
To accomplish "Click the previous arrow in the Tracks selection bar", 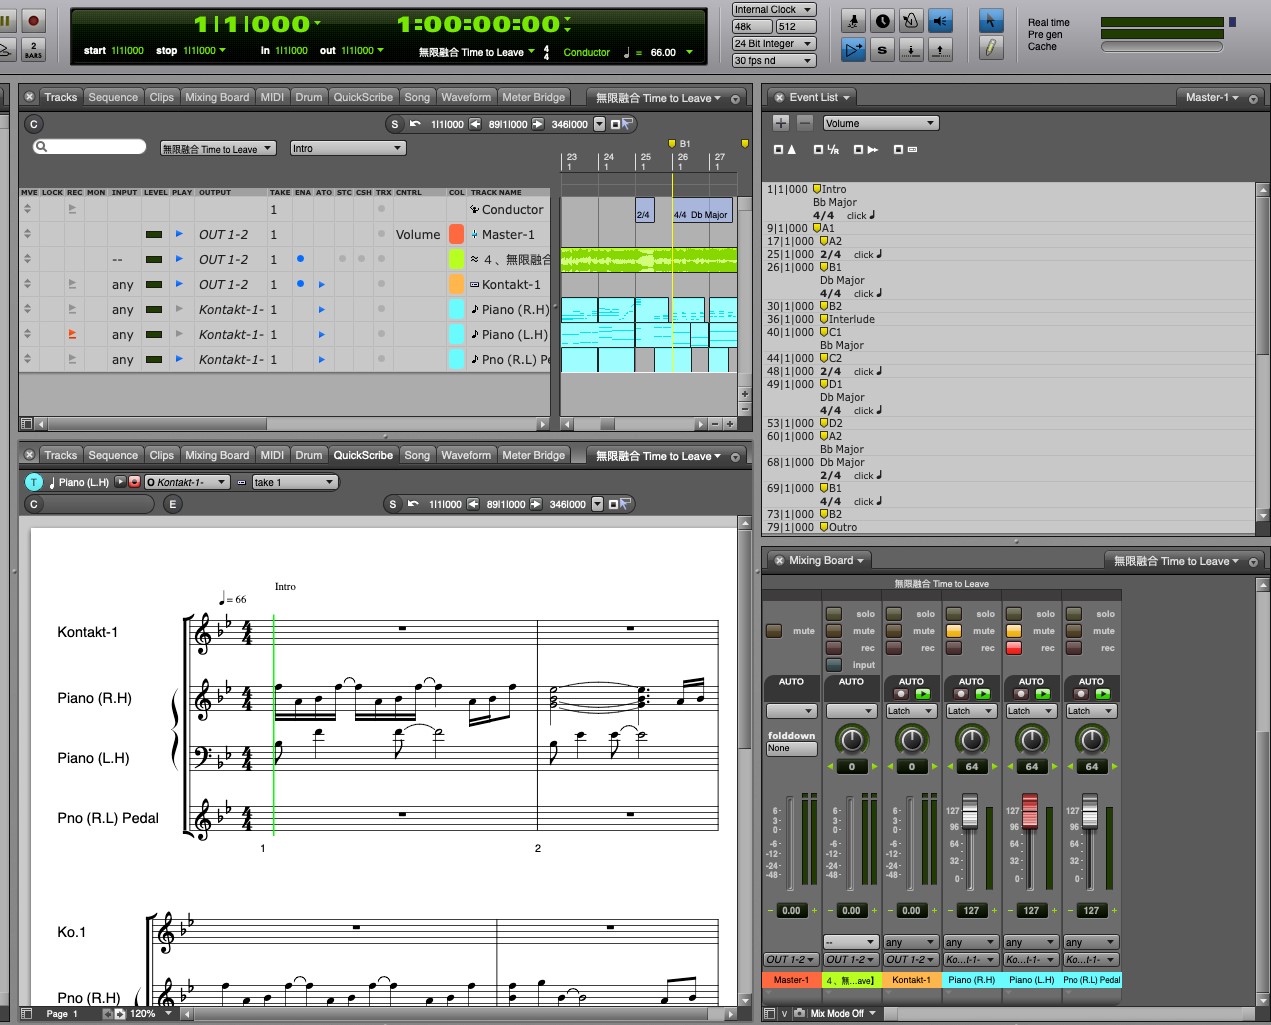I will point(475,124).
